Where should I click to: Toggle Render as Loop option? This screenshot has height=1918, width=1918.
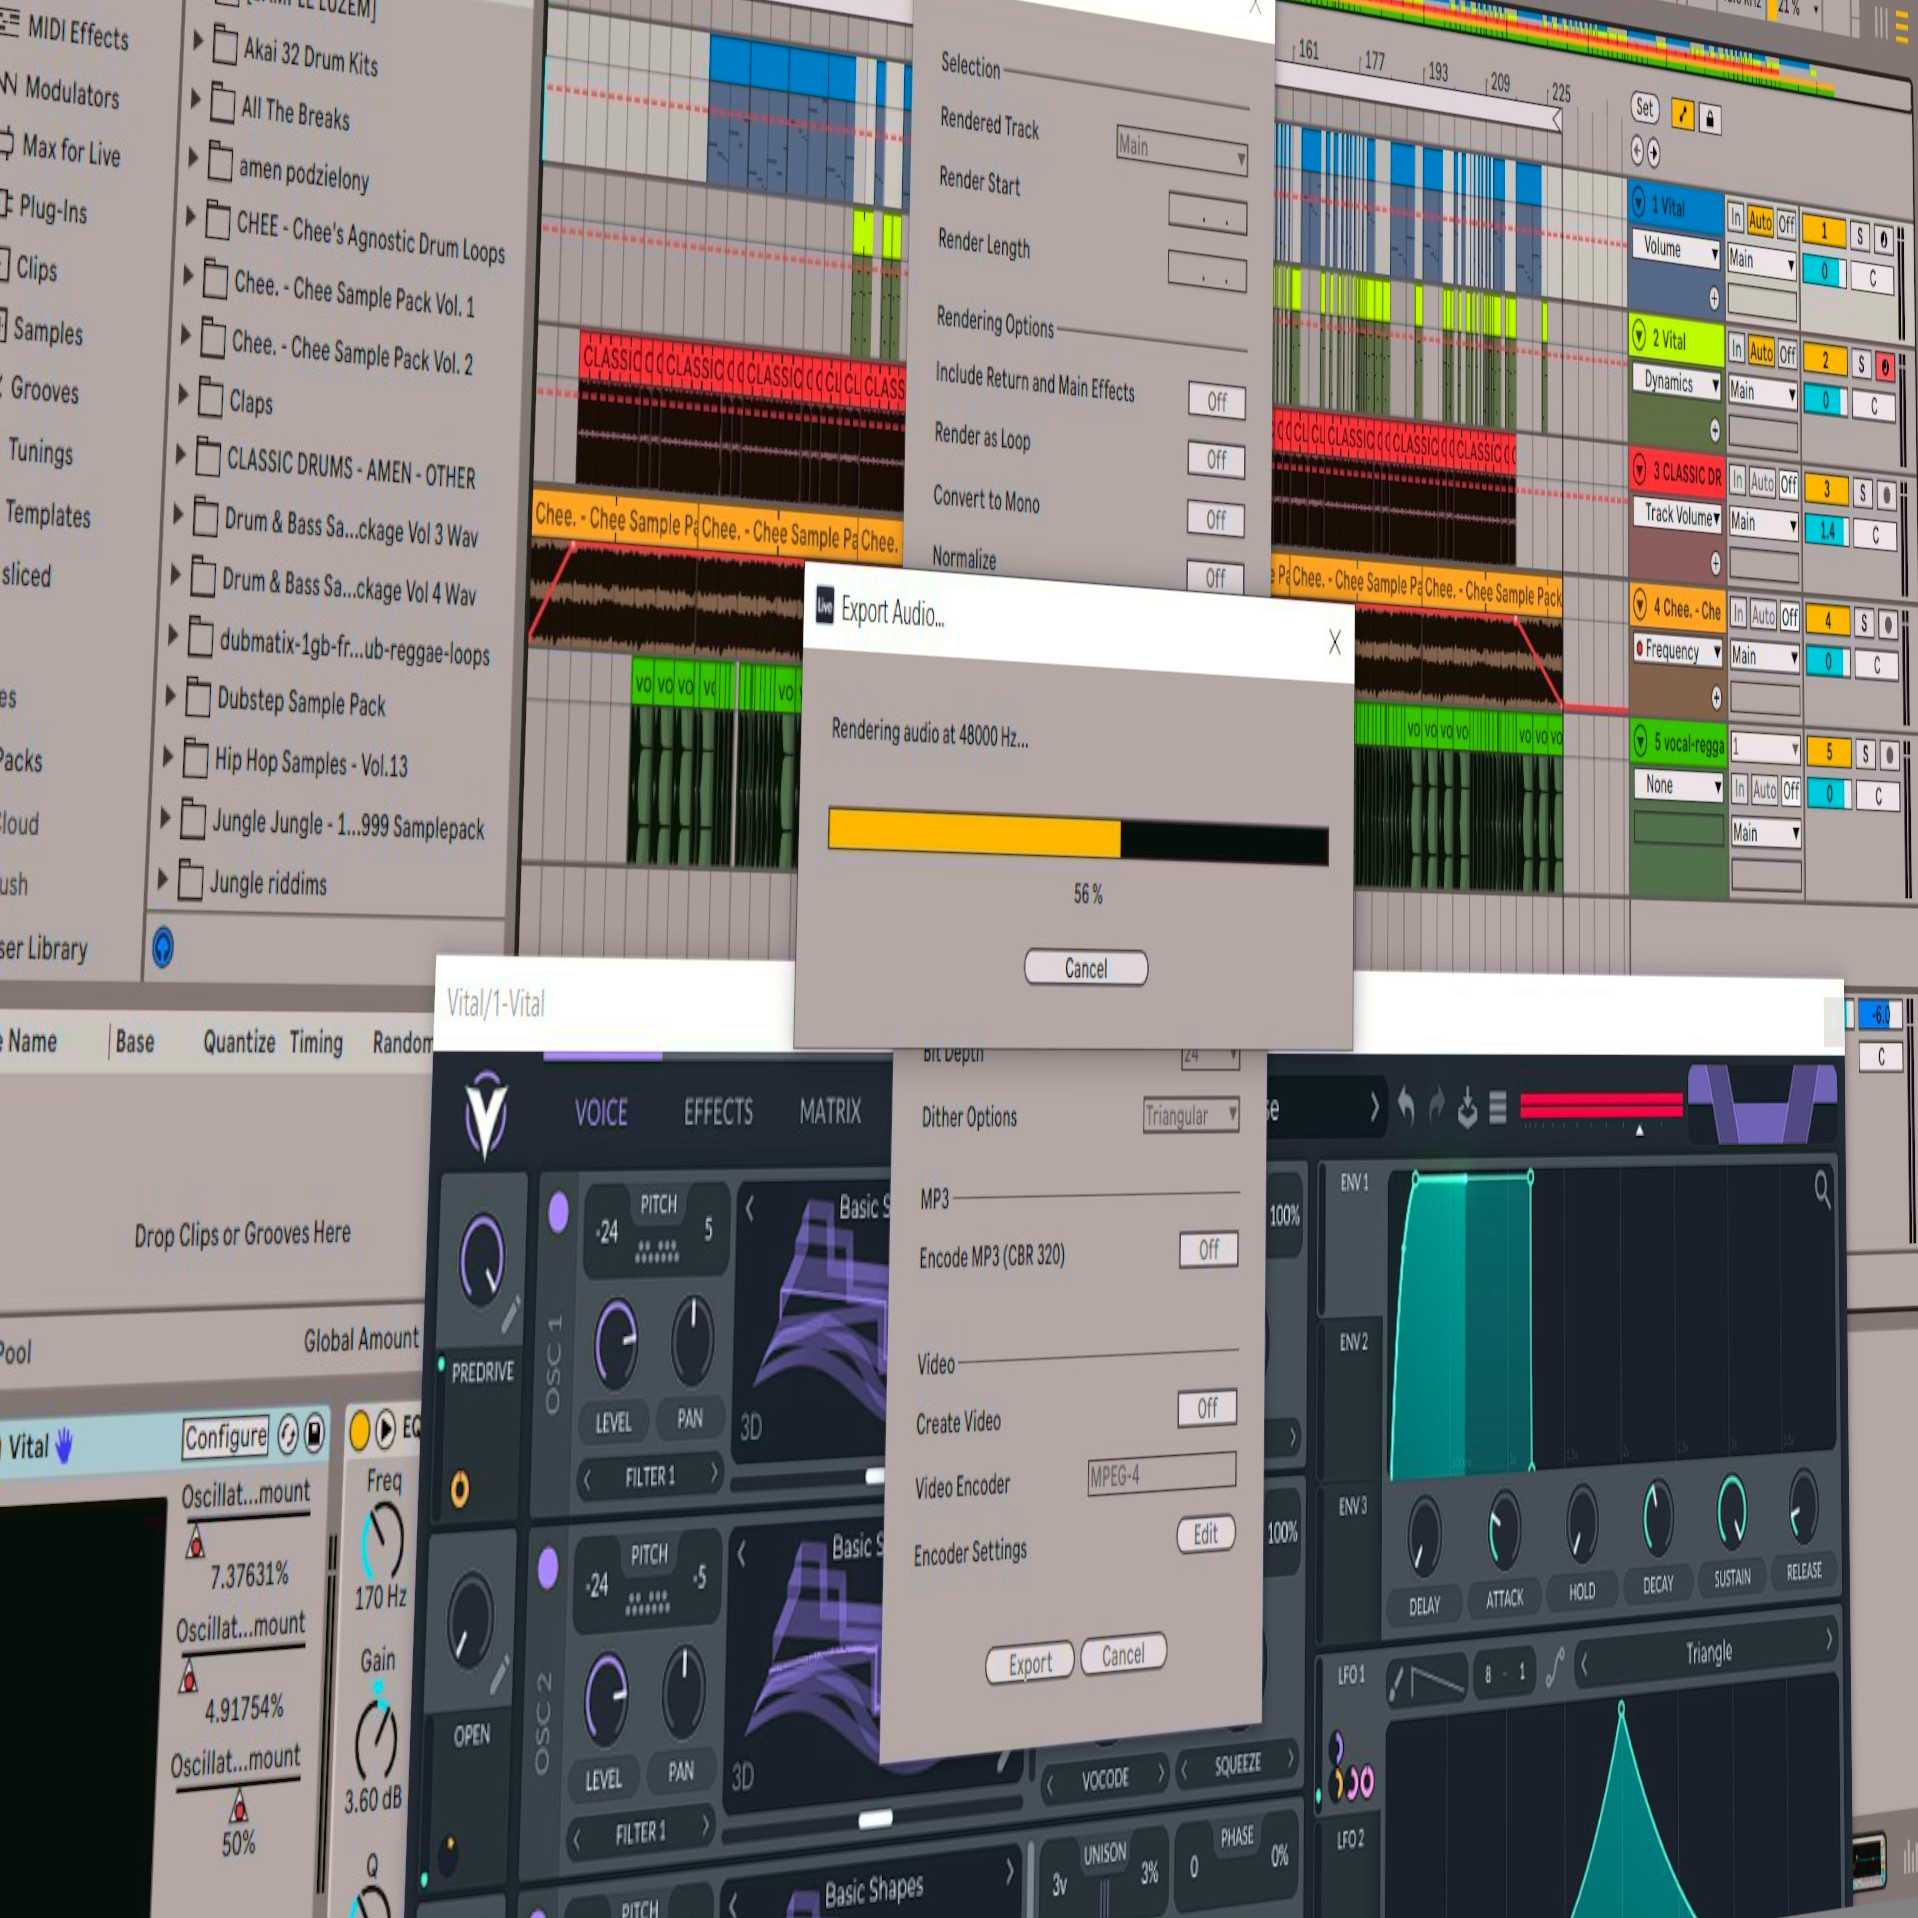coord(1215,460)
